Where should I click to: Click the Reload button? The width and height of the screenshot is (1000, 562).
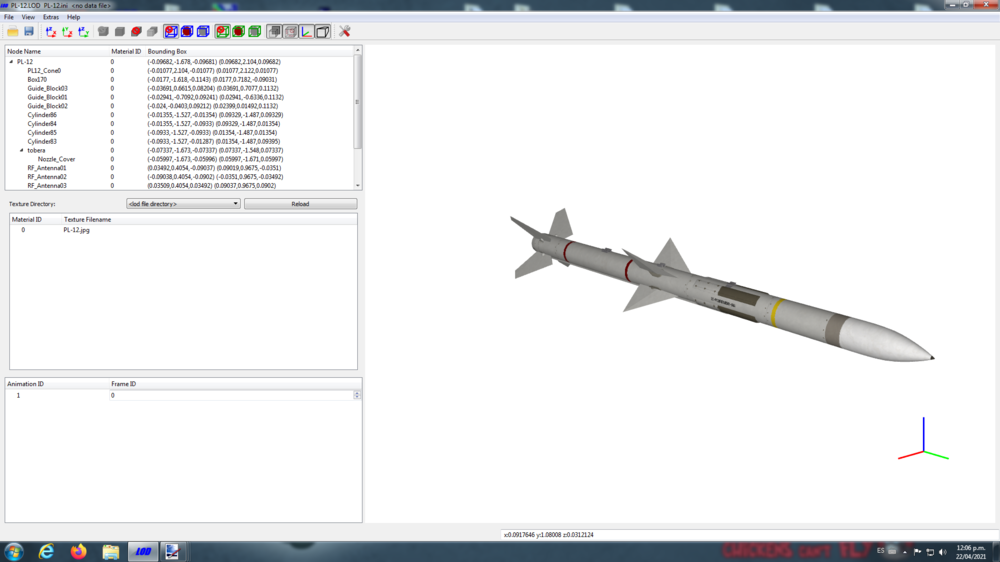click(300, 204)
